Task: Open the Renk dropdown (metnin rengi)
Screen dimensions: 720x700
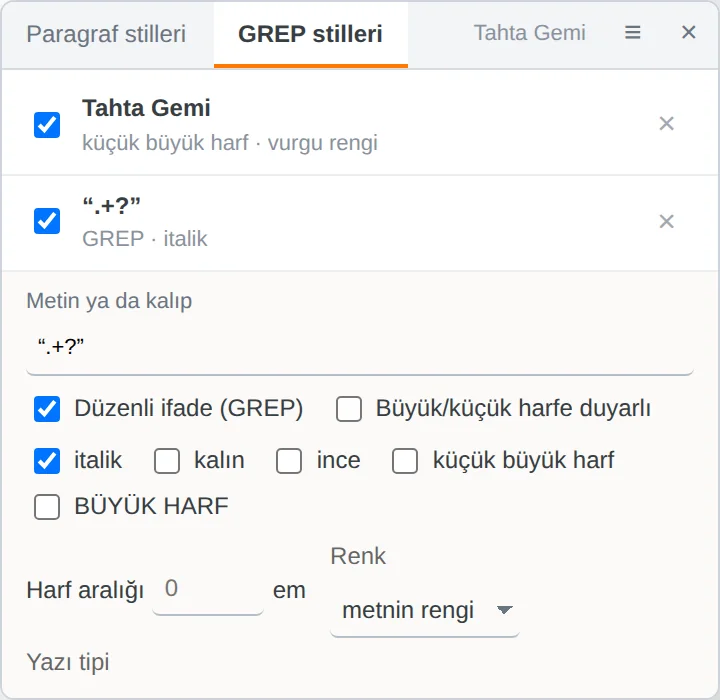Action: click(x=425, y=611)
